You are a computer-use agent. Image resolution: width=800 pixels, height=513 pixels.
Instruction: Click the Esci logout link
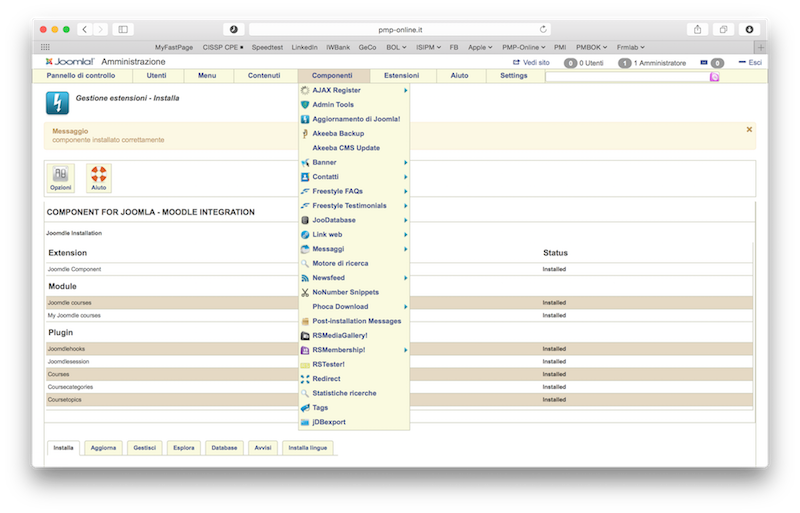pyautogui.click(x=755, y=62)
